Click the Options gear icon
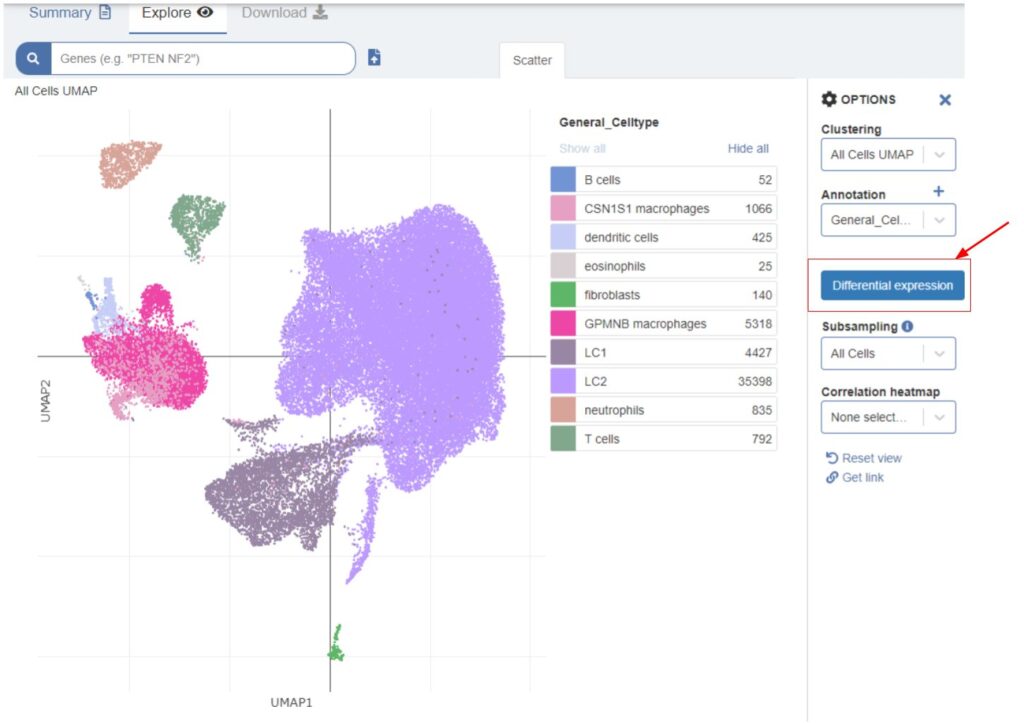This screenshot has height=723, width=1024. click(x=829, y=100)
